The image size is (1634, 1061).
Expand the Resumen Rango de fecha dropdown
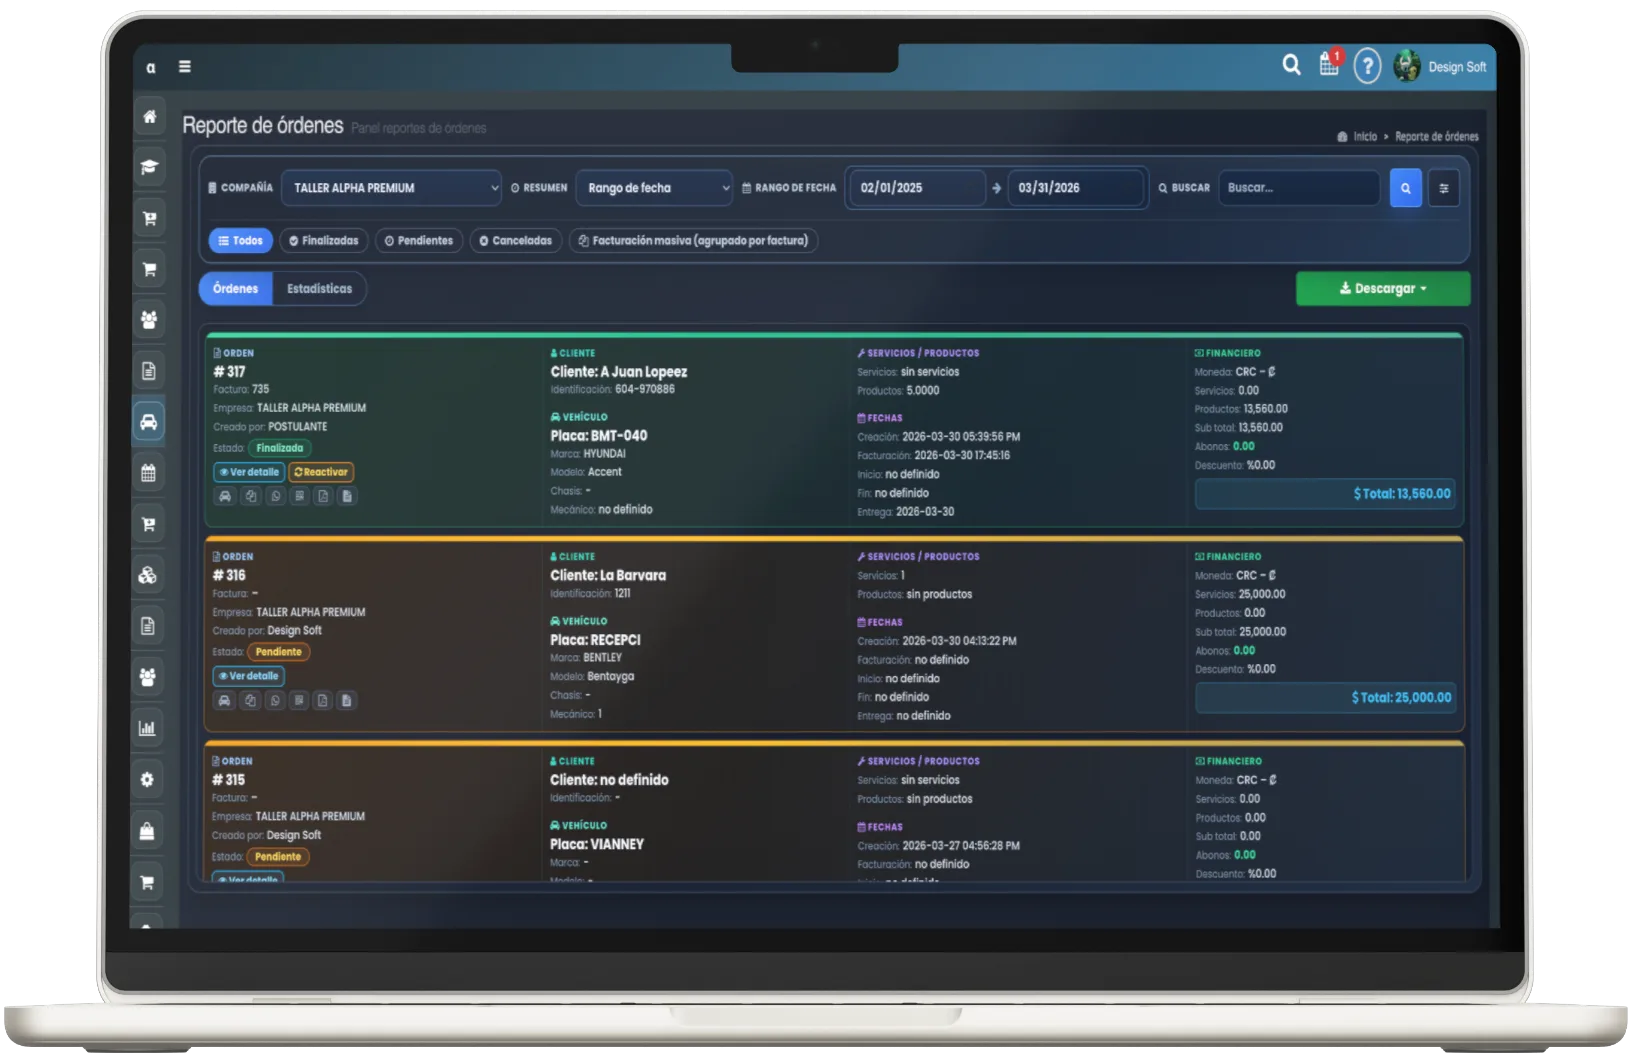[654, 188]
